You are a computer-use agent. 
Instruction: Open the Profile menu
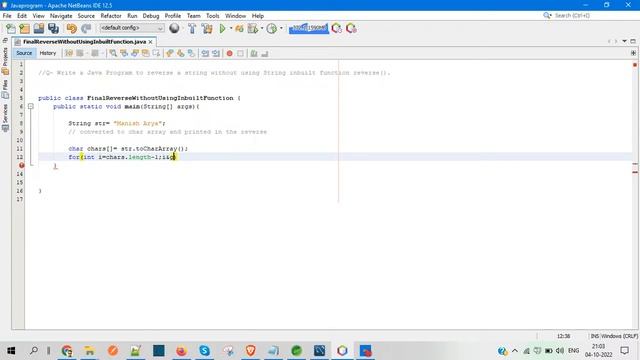tap(173, 16)
